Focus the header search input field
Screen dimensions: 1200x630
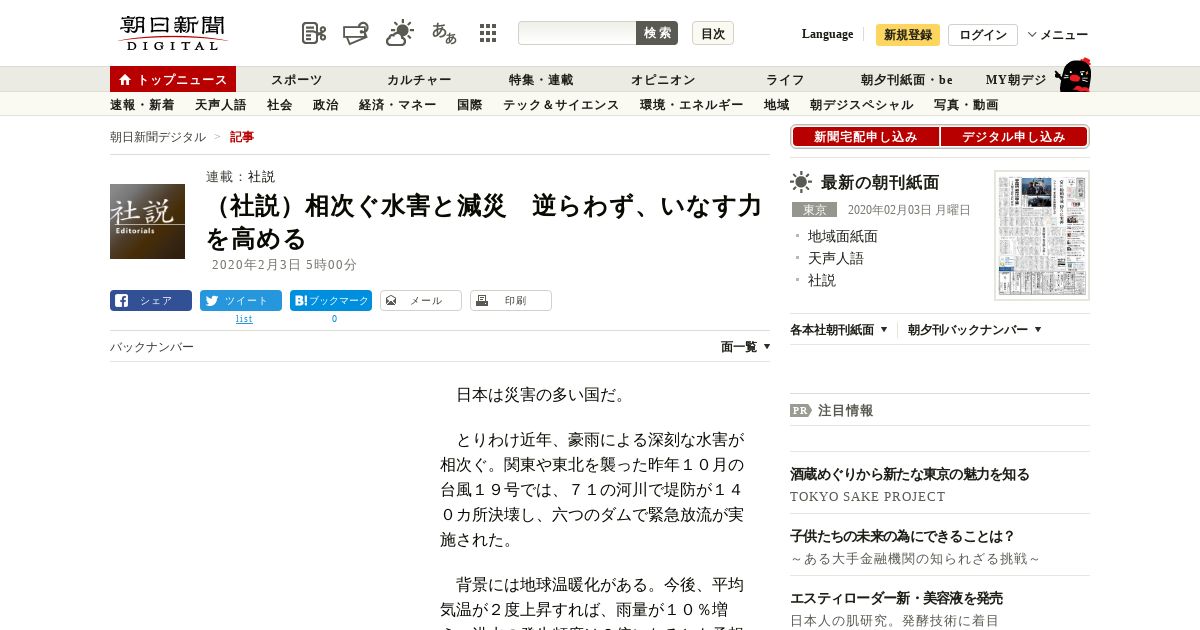(577, 33)
